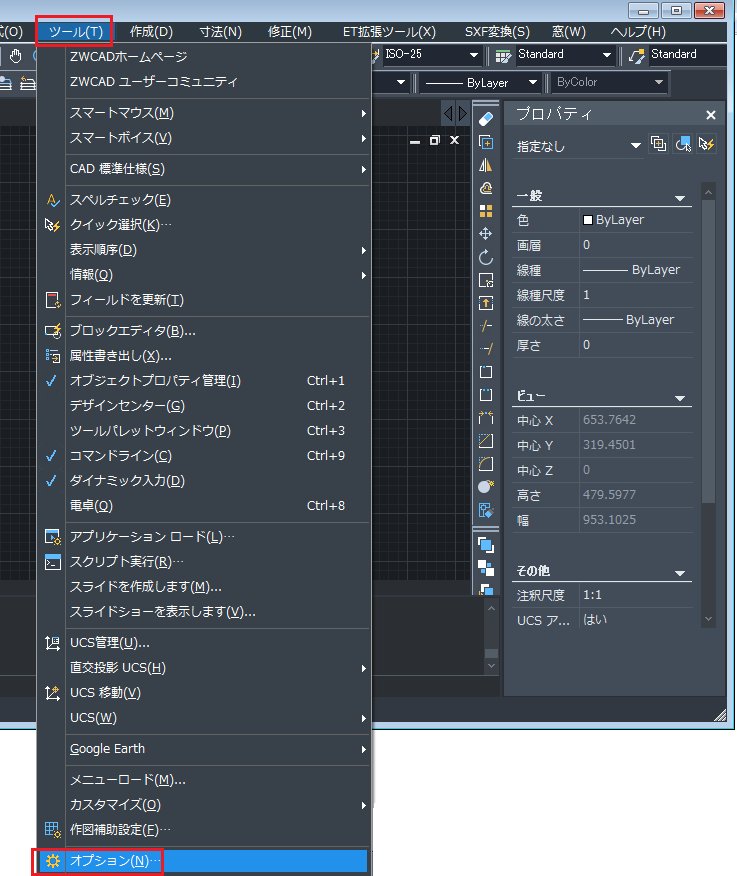Screen dimensions: 737x876
Task: Toggle PICKADD icon in Properties panel
Action: [658, 144]
